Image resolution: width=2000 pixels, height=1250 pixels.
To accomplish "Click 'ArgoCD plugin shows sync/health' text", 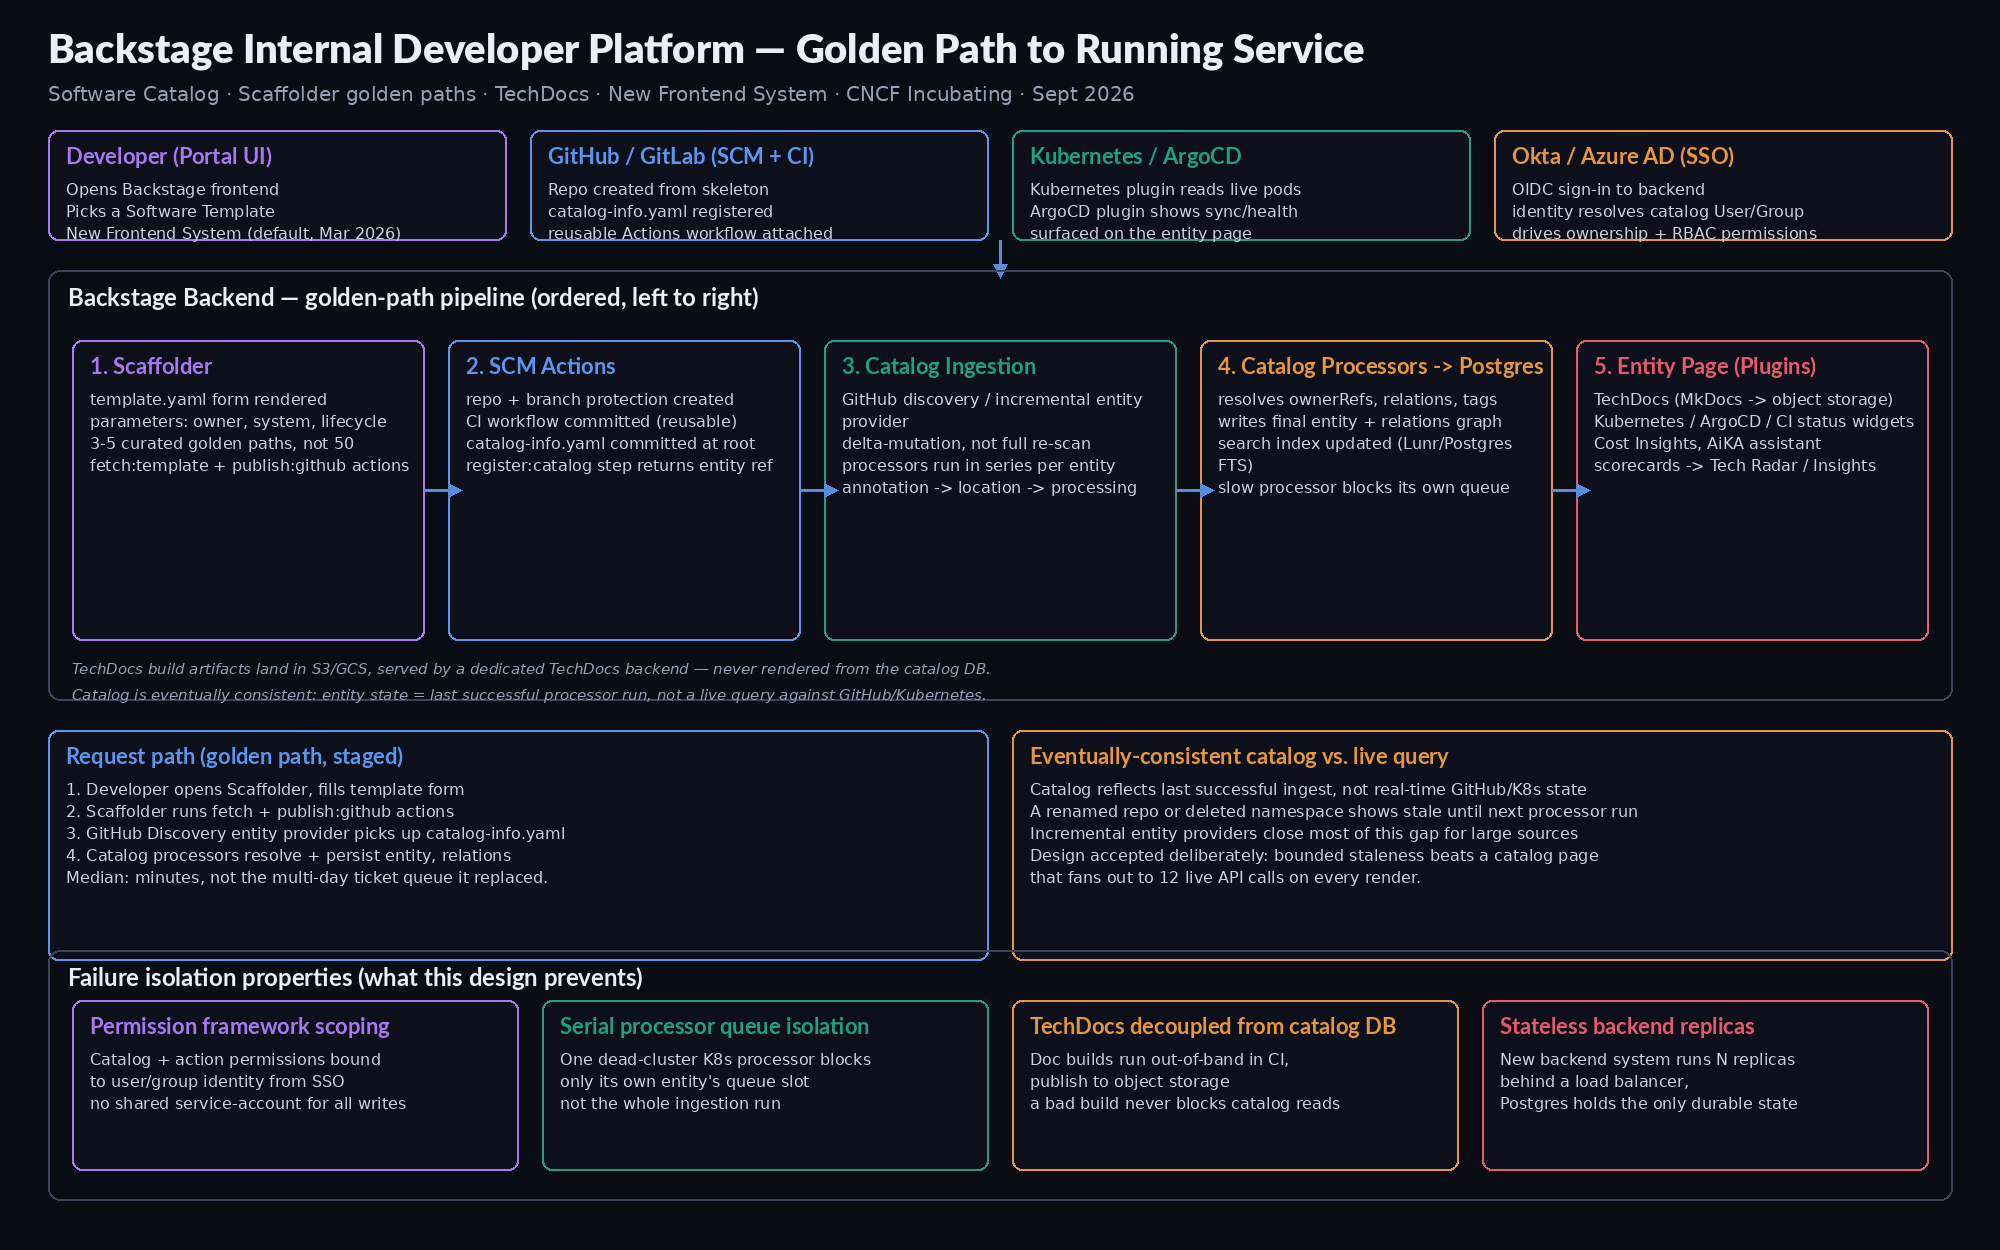I will [1164, 211].
